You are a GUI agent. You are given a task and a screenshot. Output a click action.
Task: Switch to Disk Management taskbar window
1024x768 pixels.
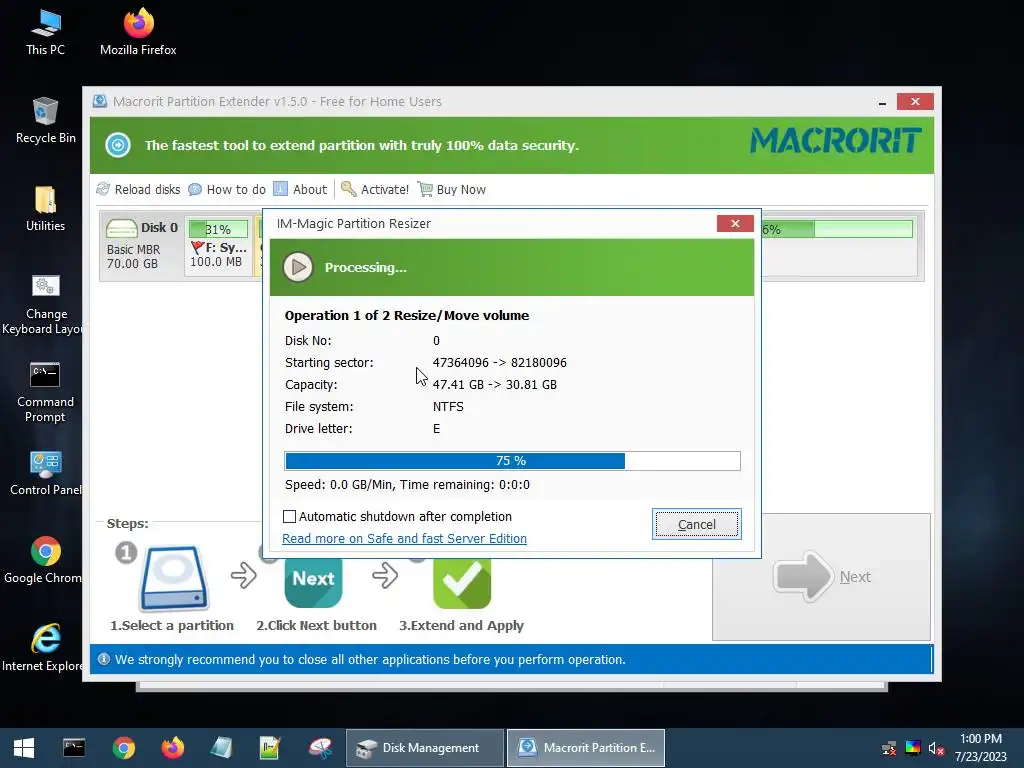(425, 748)
